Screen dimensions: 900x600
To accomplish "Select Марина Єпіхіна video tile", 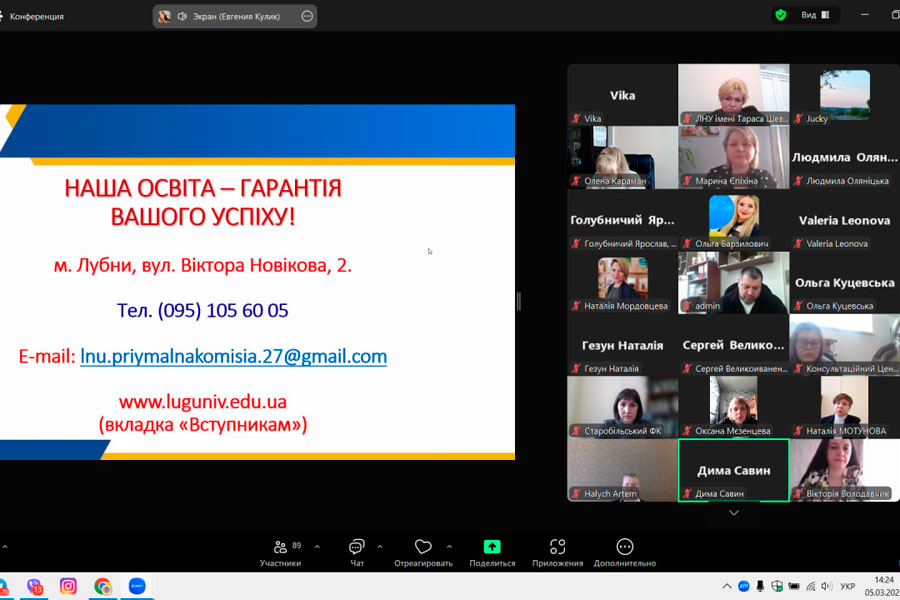I will [734, 157].
